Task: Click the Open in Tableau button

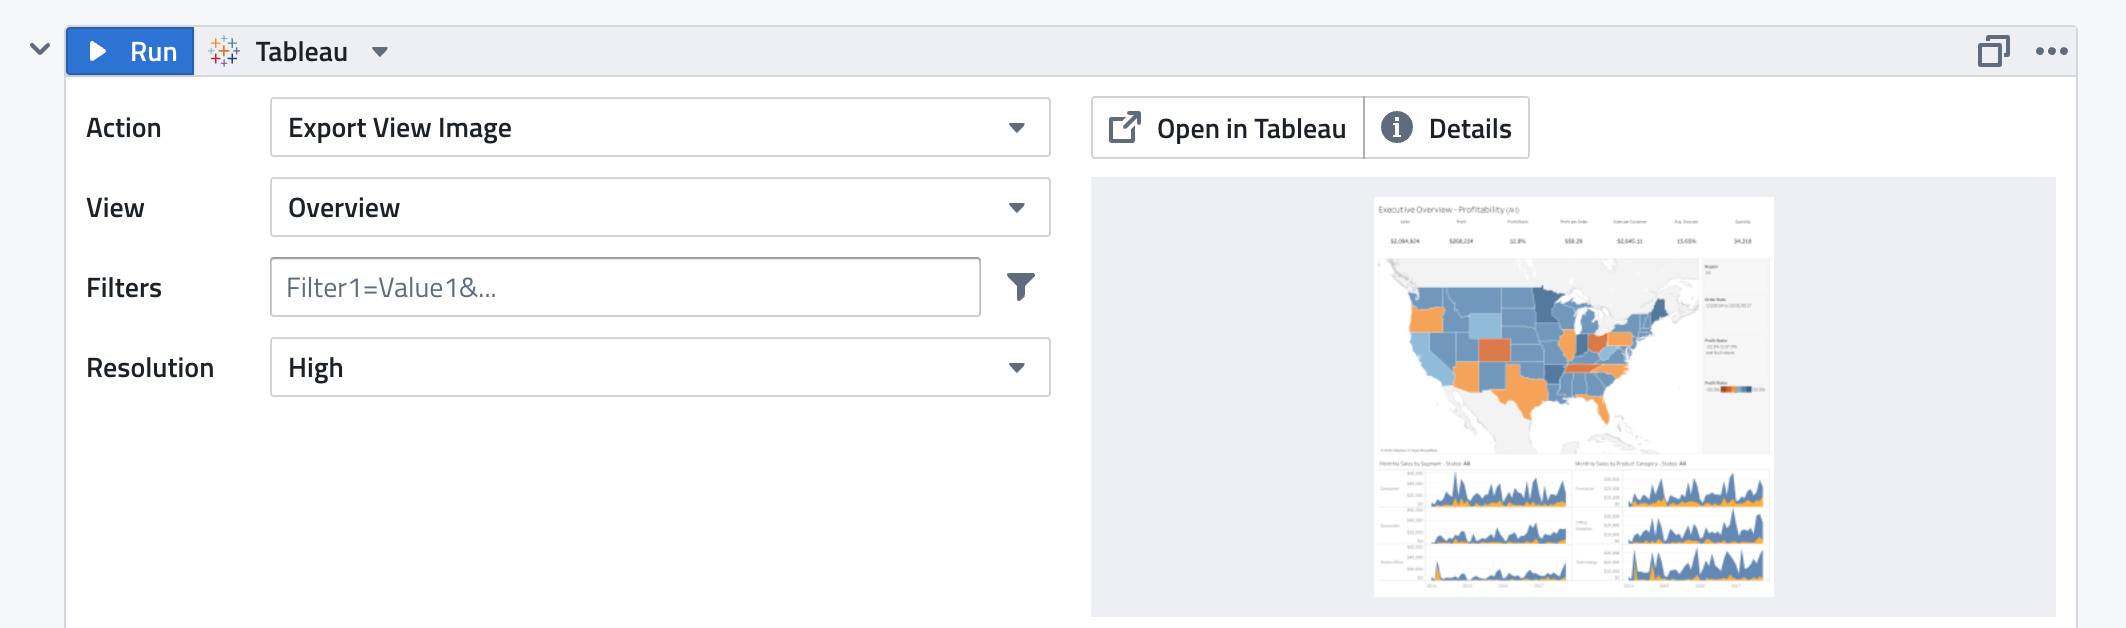Action: click(x=1228, y=128)
